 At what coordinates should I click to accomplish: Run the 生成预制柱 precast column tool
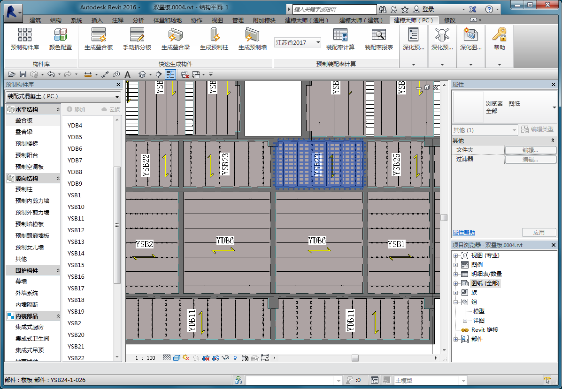(214, 39)
